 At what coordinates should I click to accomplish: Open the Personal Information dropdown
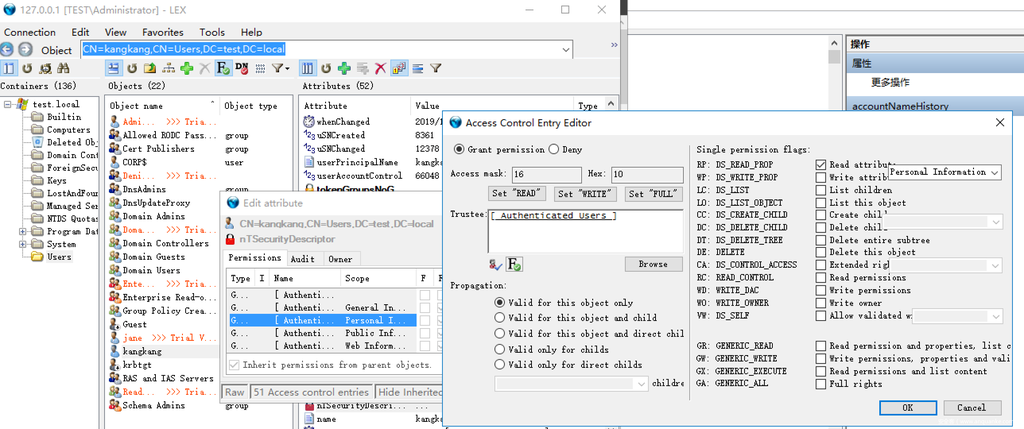tap(994, 172)
